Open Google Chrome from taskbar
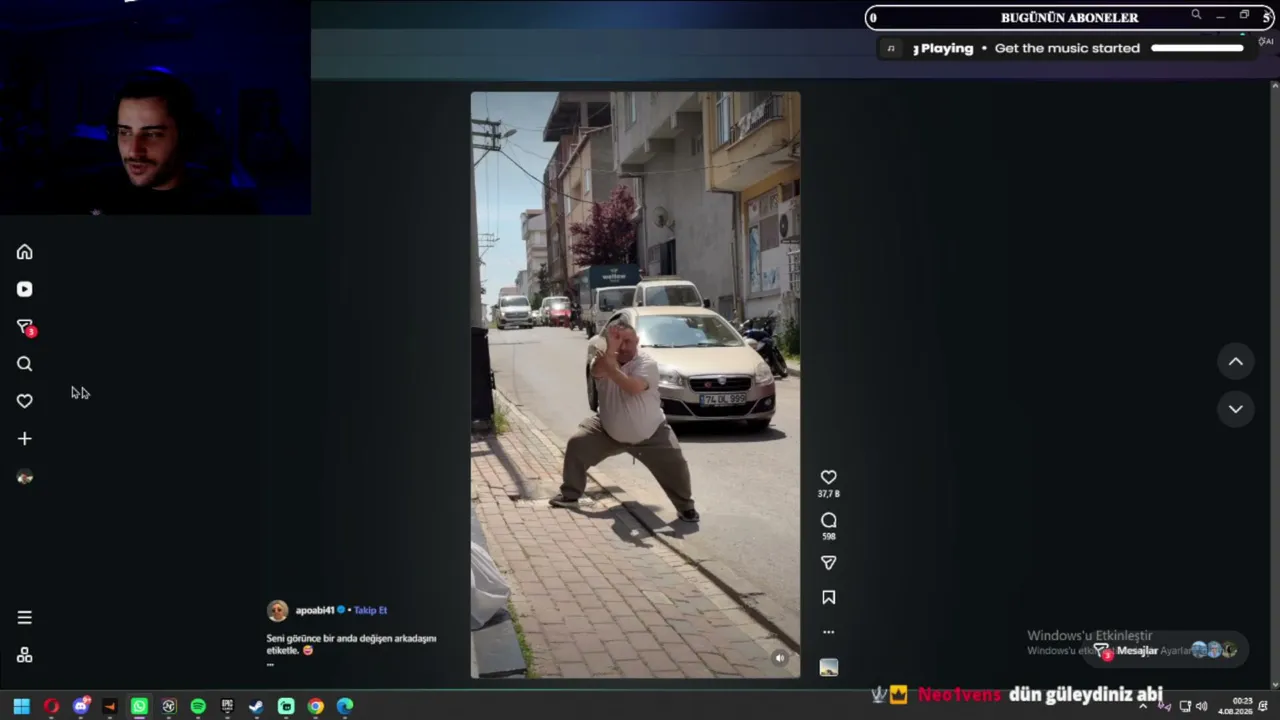The height and width of the screenshot is (720, 1280). [315, 706]
